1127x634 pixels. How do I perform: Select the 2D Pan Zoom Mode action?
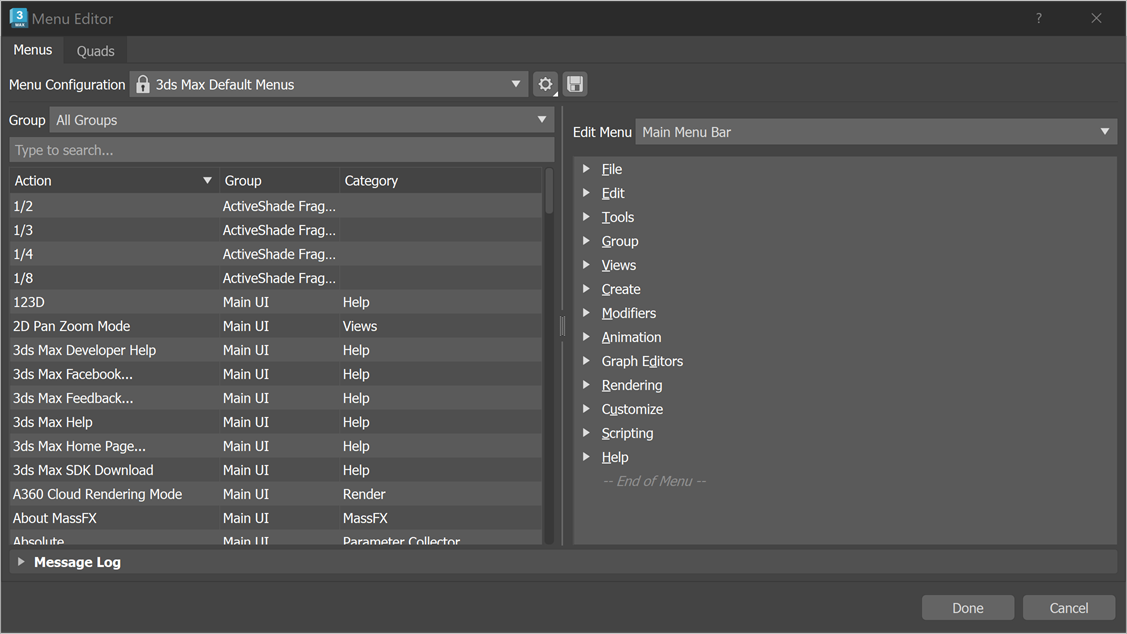72,326
